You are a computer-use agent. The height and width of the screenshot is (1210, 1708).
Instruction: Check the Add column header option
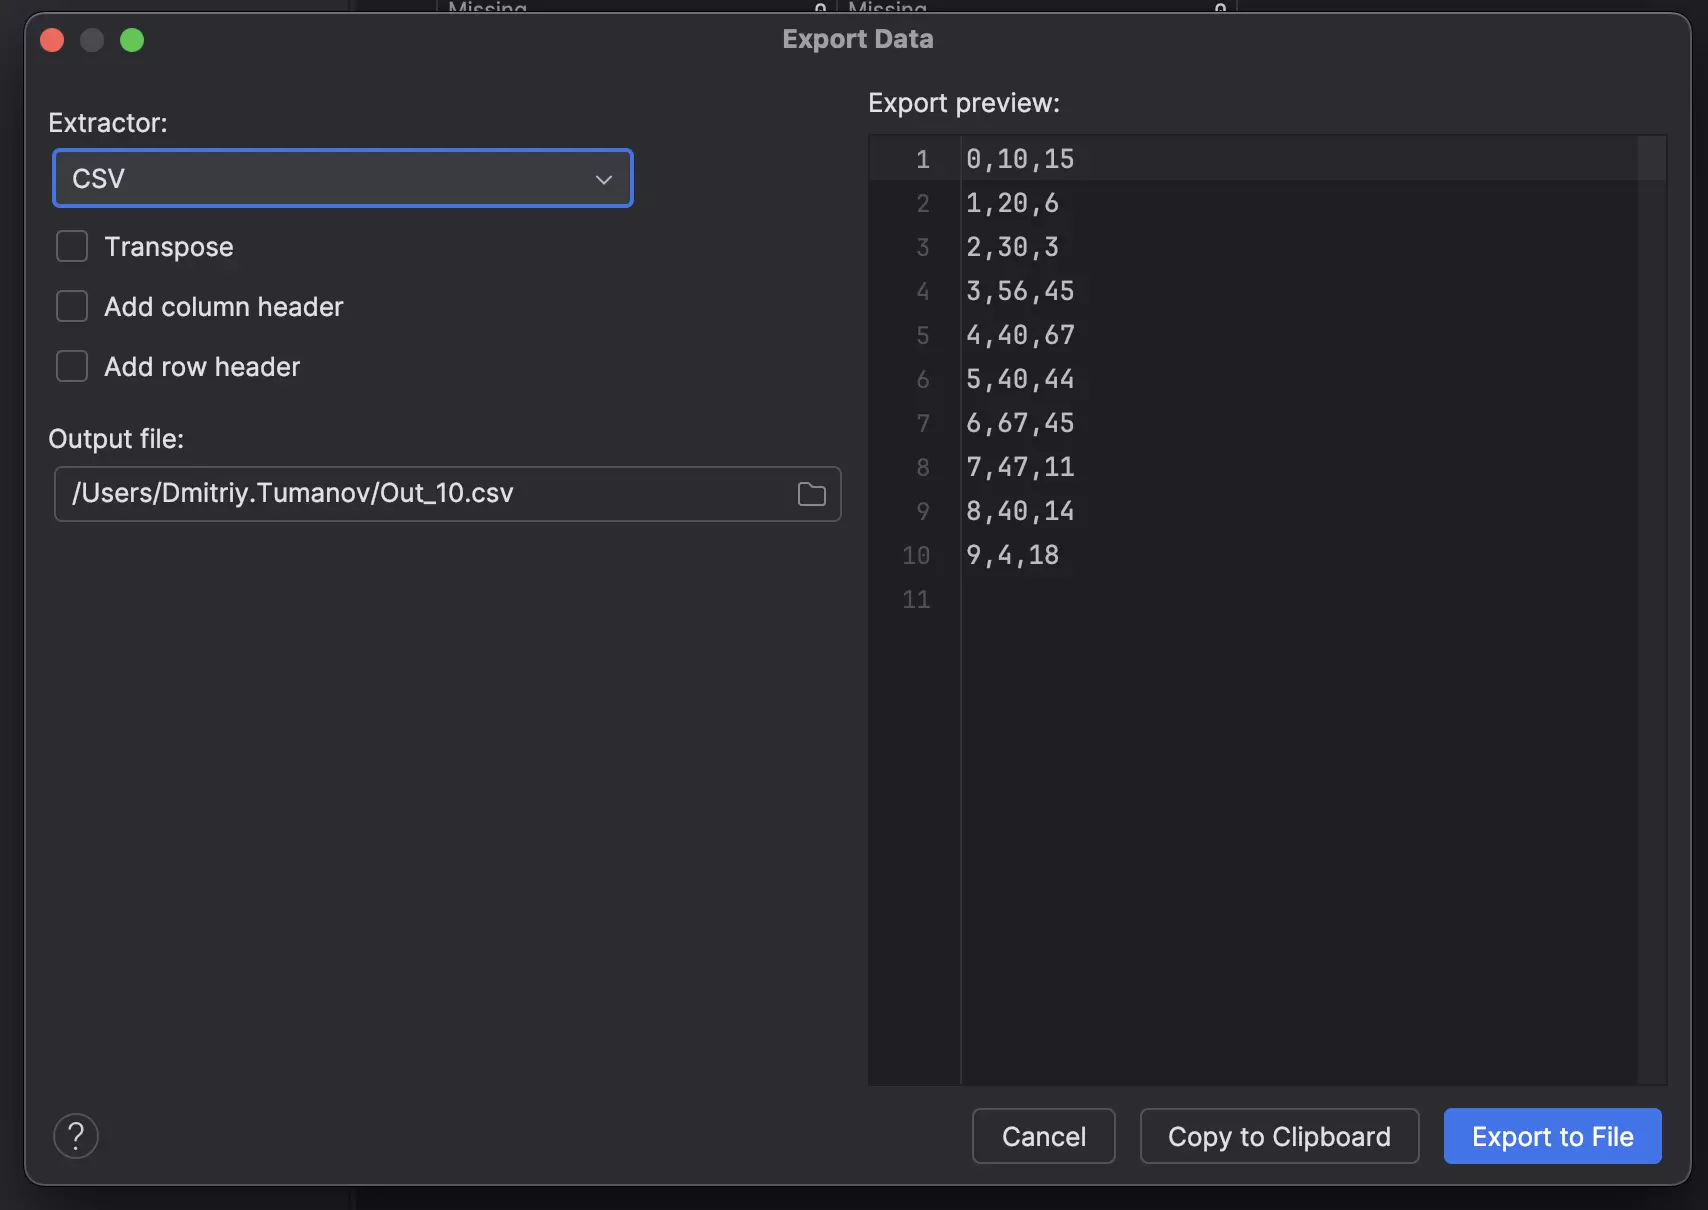click(72, 307)
